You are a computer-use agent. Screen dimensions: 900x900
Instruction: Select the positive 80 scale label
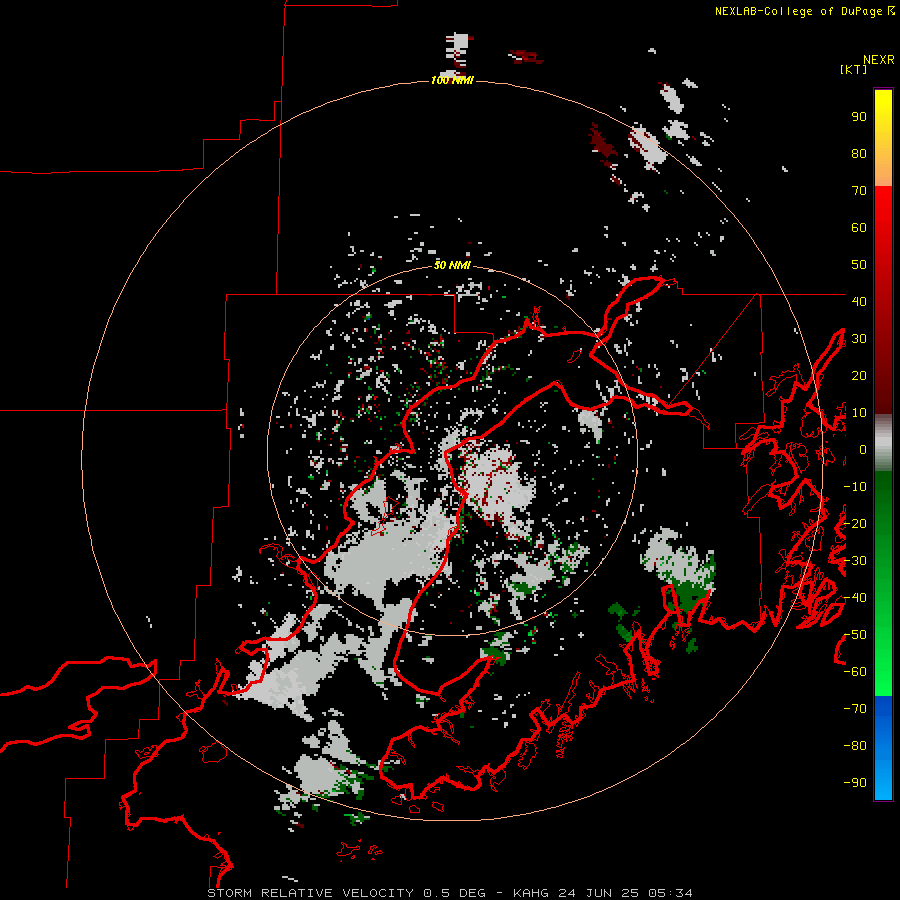click(859, 153)
